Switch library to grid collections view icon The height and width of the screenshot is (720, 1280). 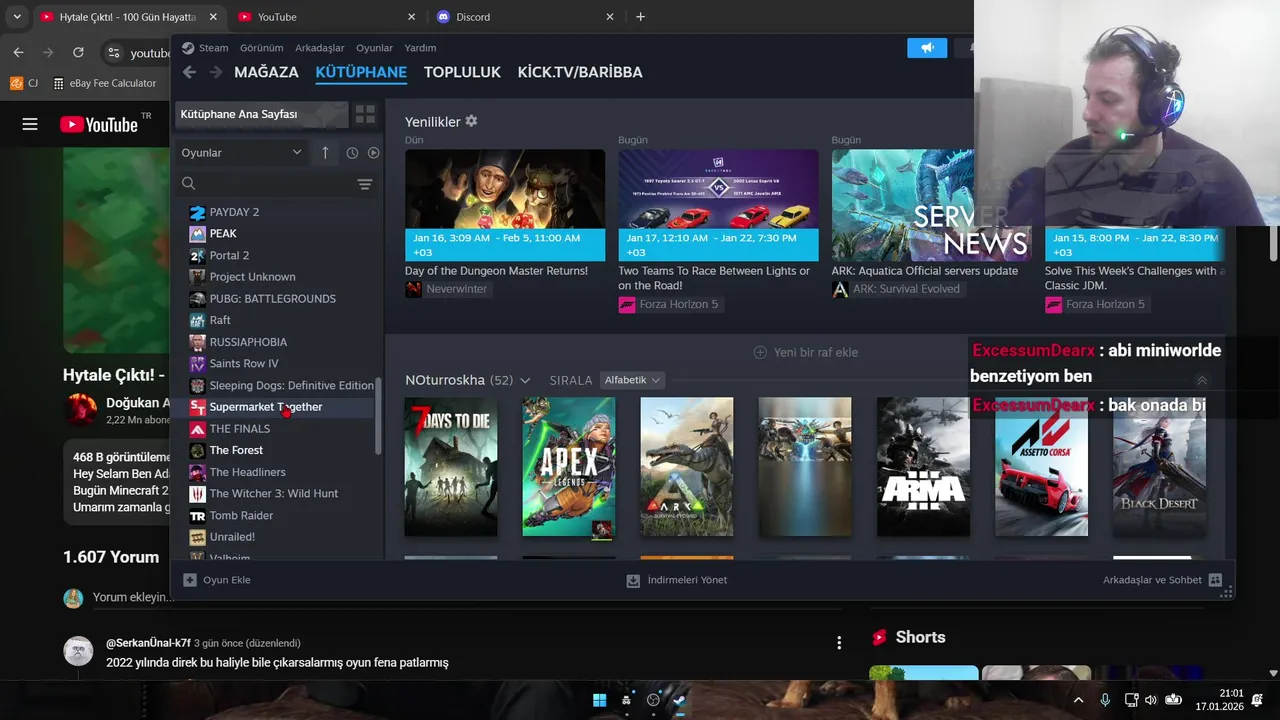pyautogui.click(x=365, y=114)
